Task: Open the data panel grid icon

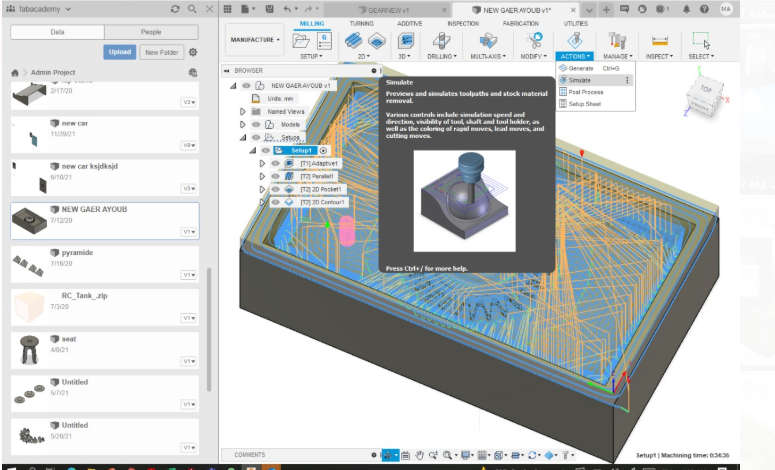Action: pyautogui.click(x=227, y=9)
